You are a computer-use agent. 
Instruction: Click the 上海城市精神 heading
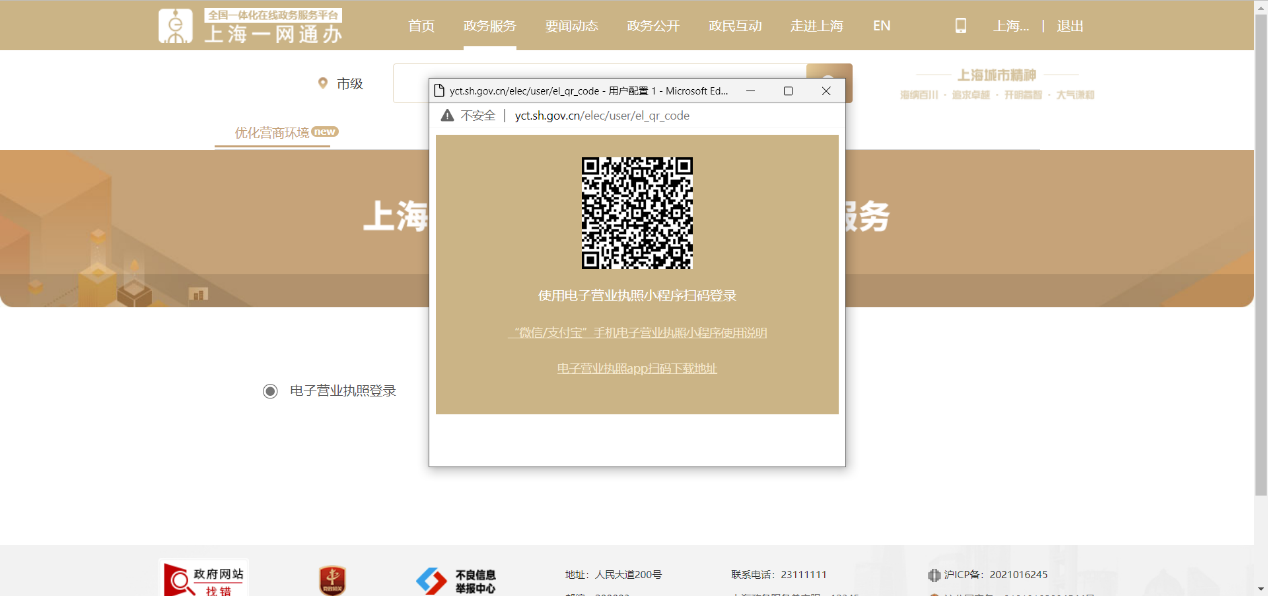tap(997, 75)
